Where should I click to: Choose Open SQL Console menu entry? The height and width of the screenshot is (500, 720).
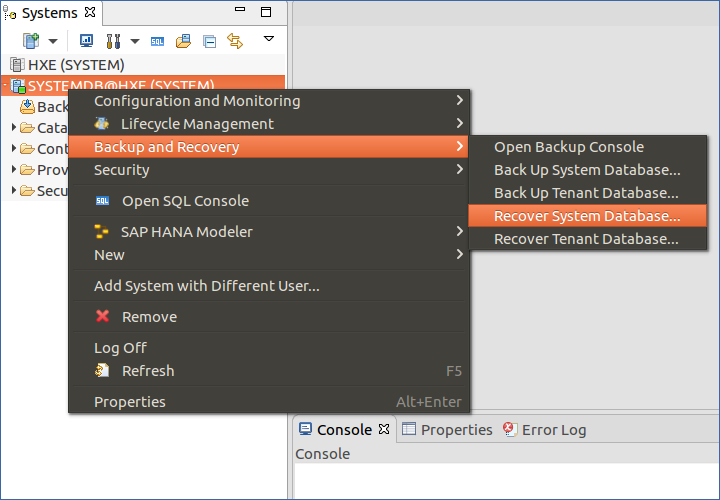pos(269,201)
